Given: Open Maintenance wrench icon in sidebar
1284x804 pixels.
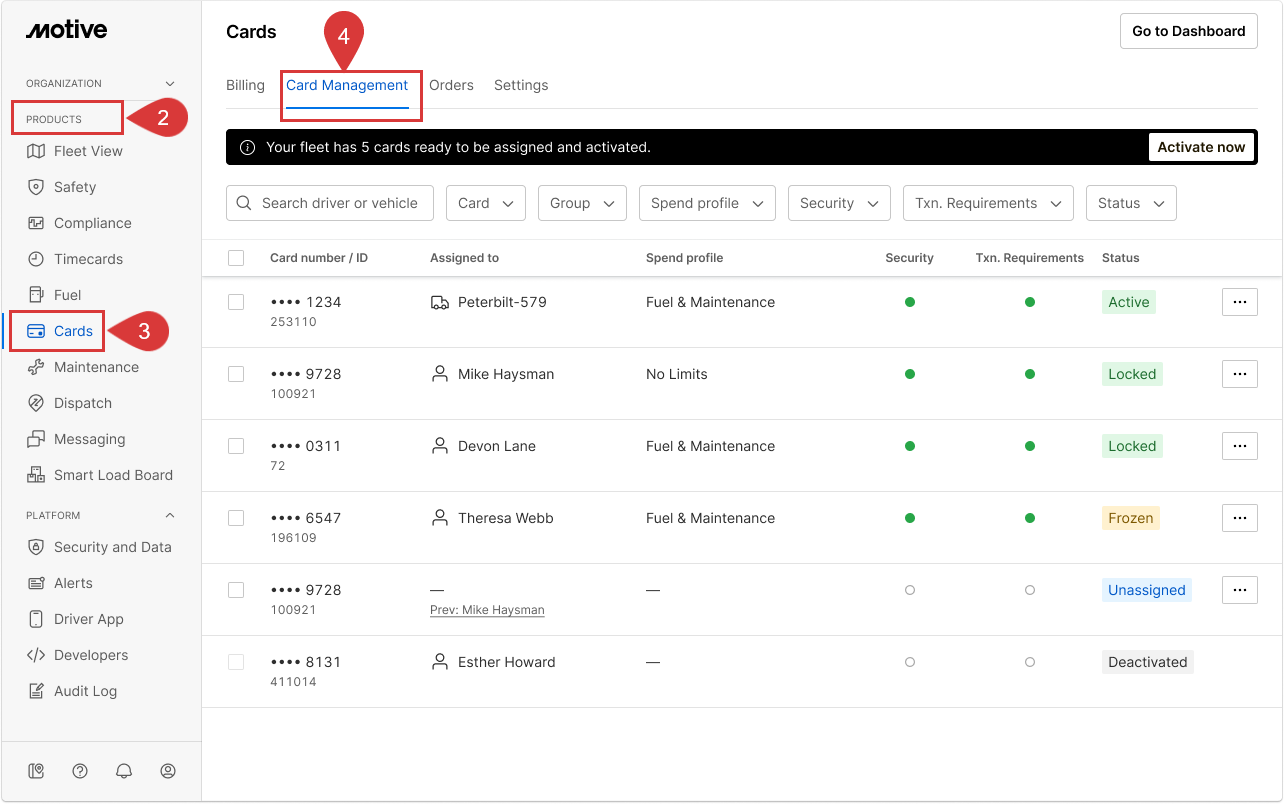Looking at the screenshot, I should pos(36,367).
